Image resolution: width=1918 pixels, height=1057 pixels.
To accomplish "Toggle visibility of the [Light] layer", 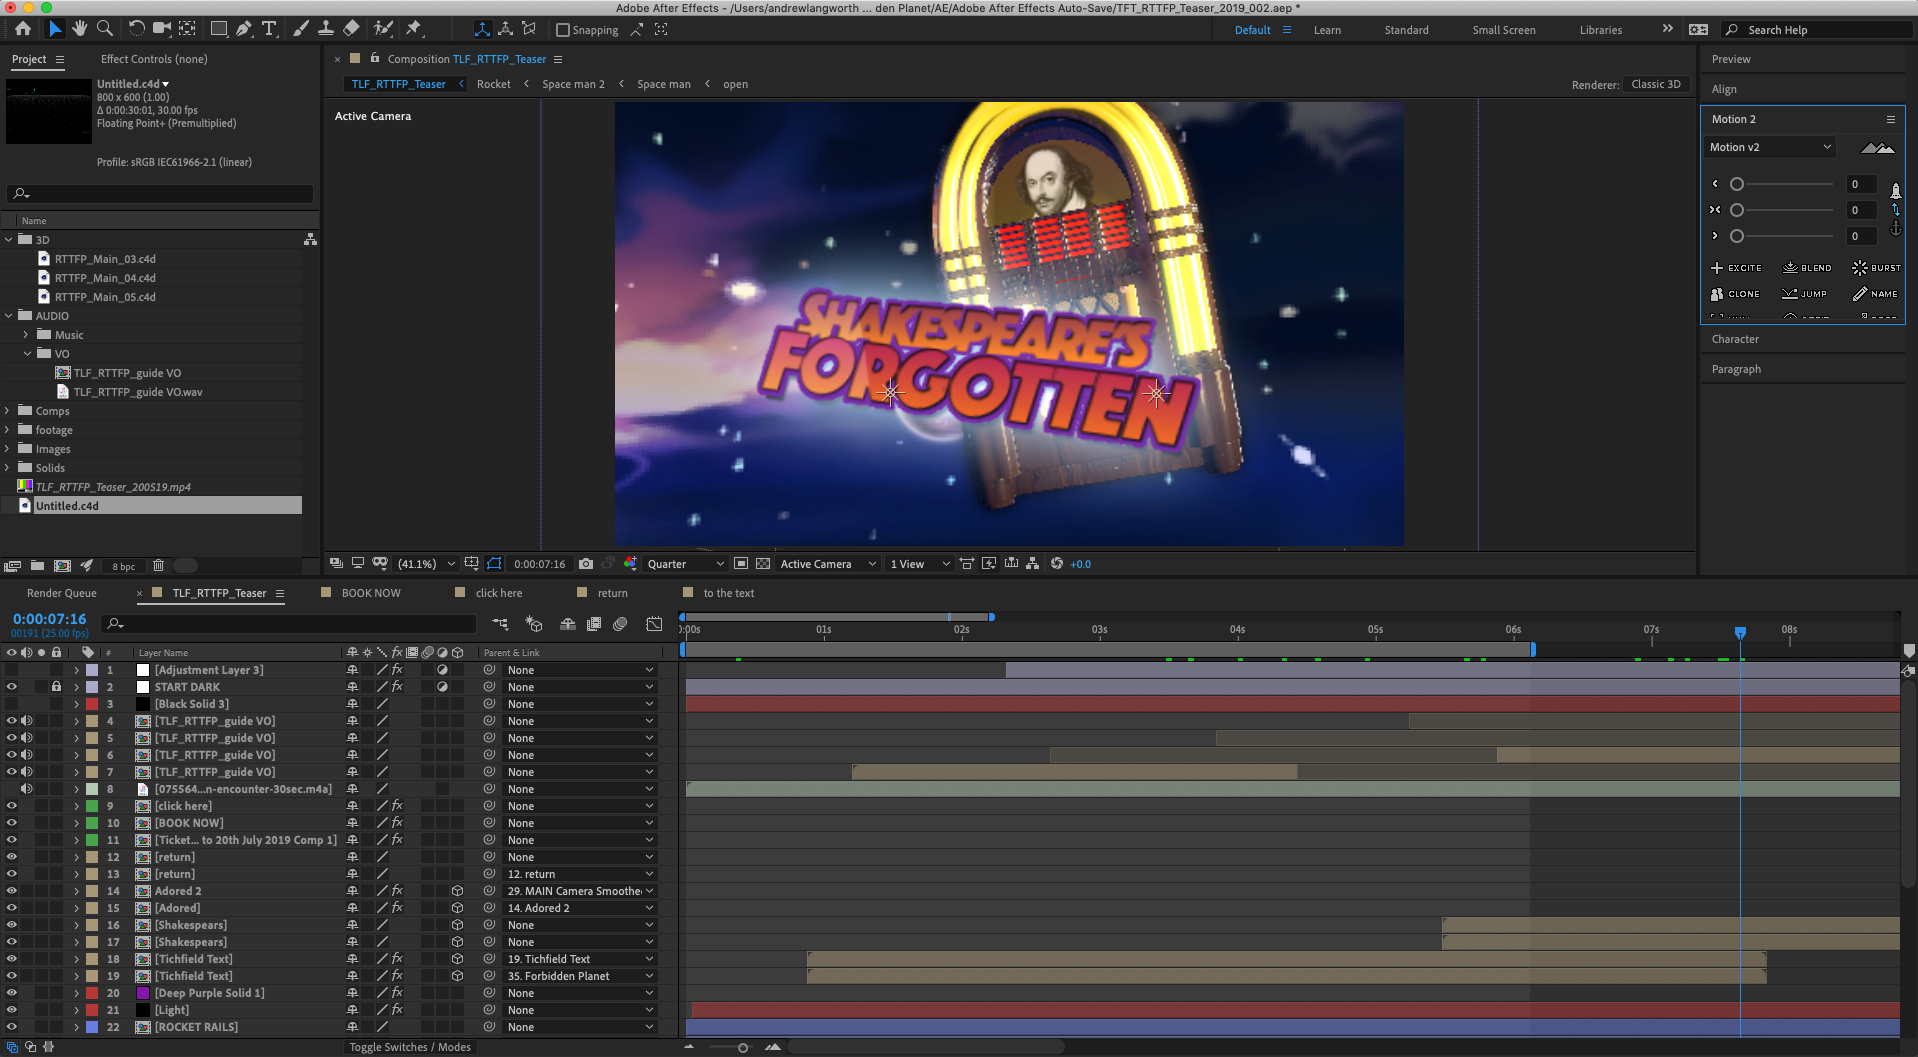I will [12, 1010].
